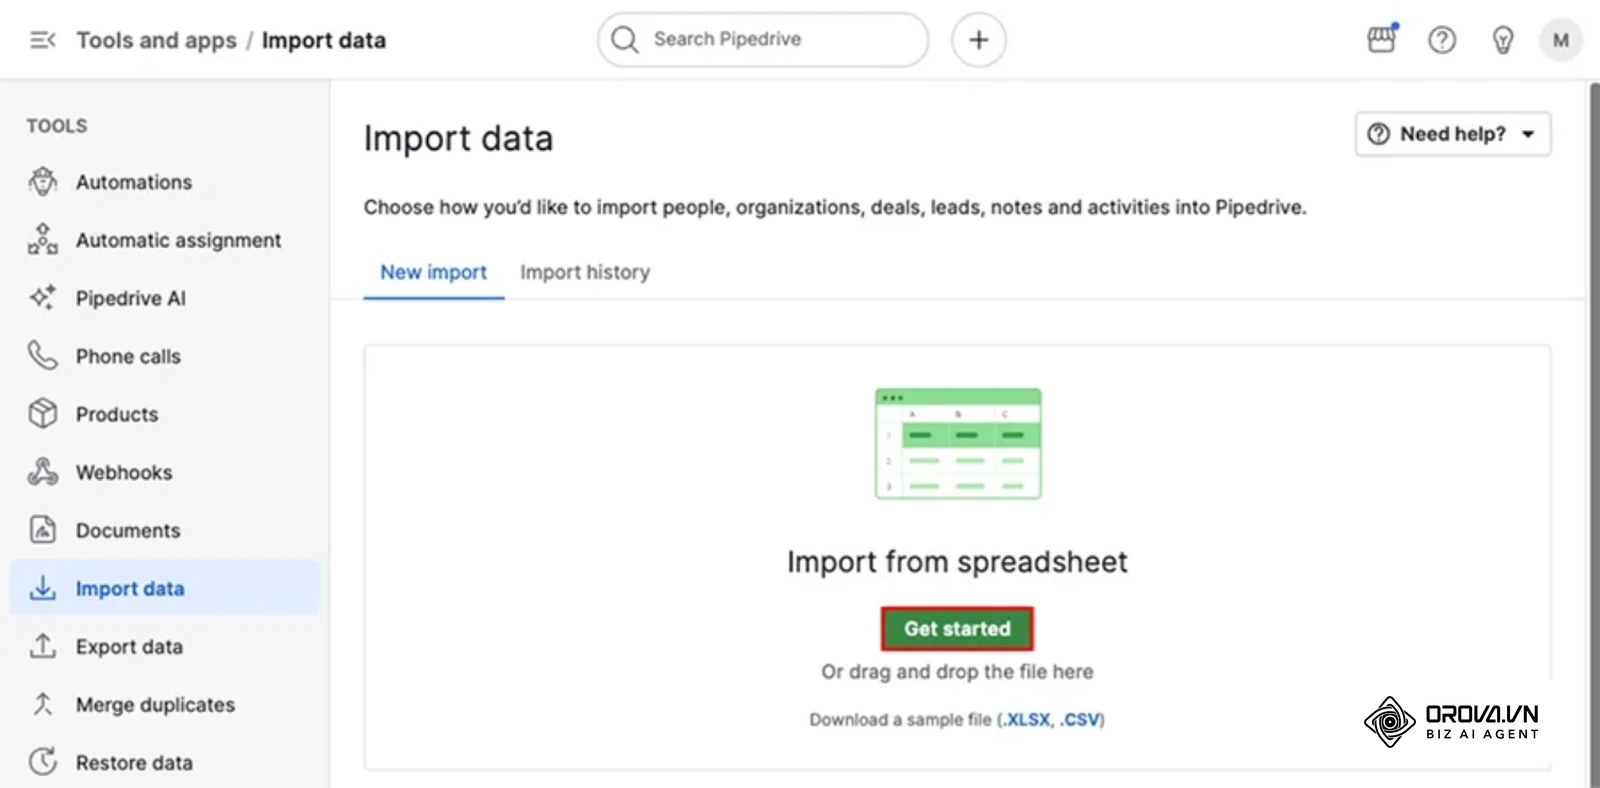
Task: Click the Export data upload icon
Action: click(x=43, y=646)
